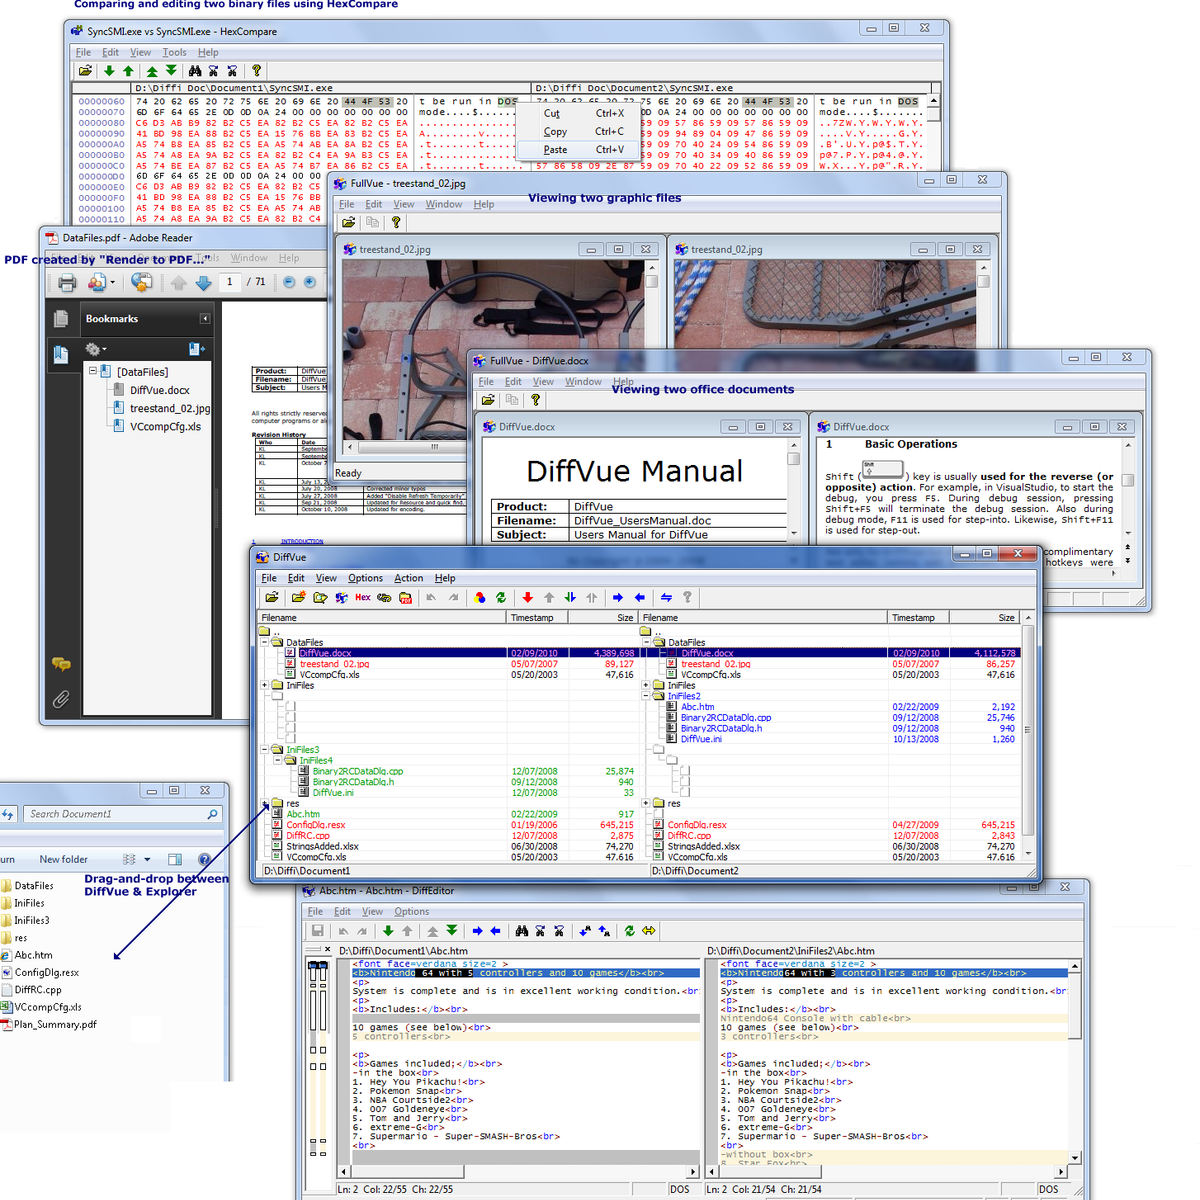The image size is (1200, 1200).
Task: Open the Options menu in DiffEditor
Action: (x=411, y=912)
